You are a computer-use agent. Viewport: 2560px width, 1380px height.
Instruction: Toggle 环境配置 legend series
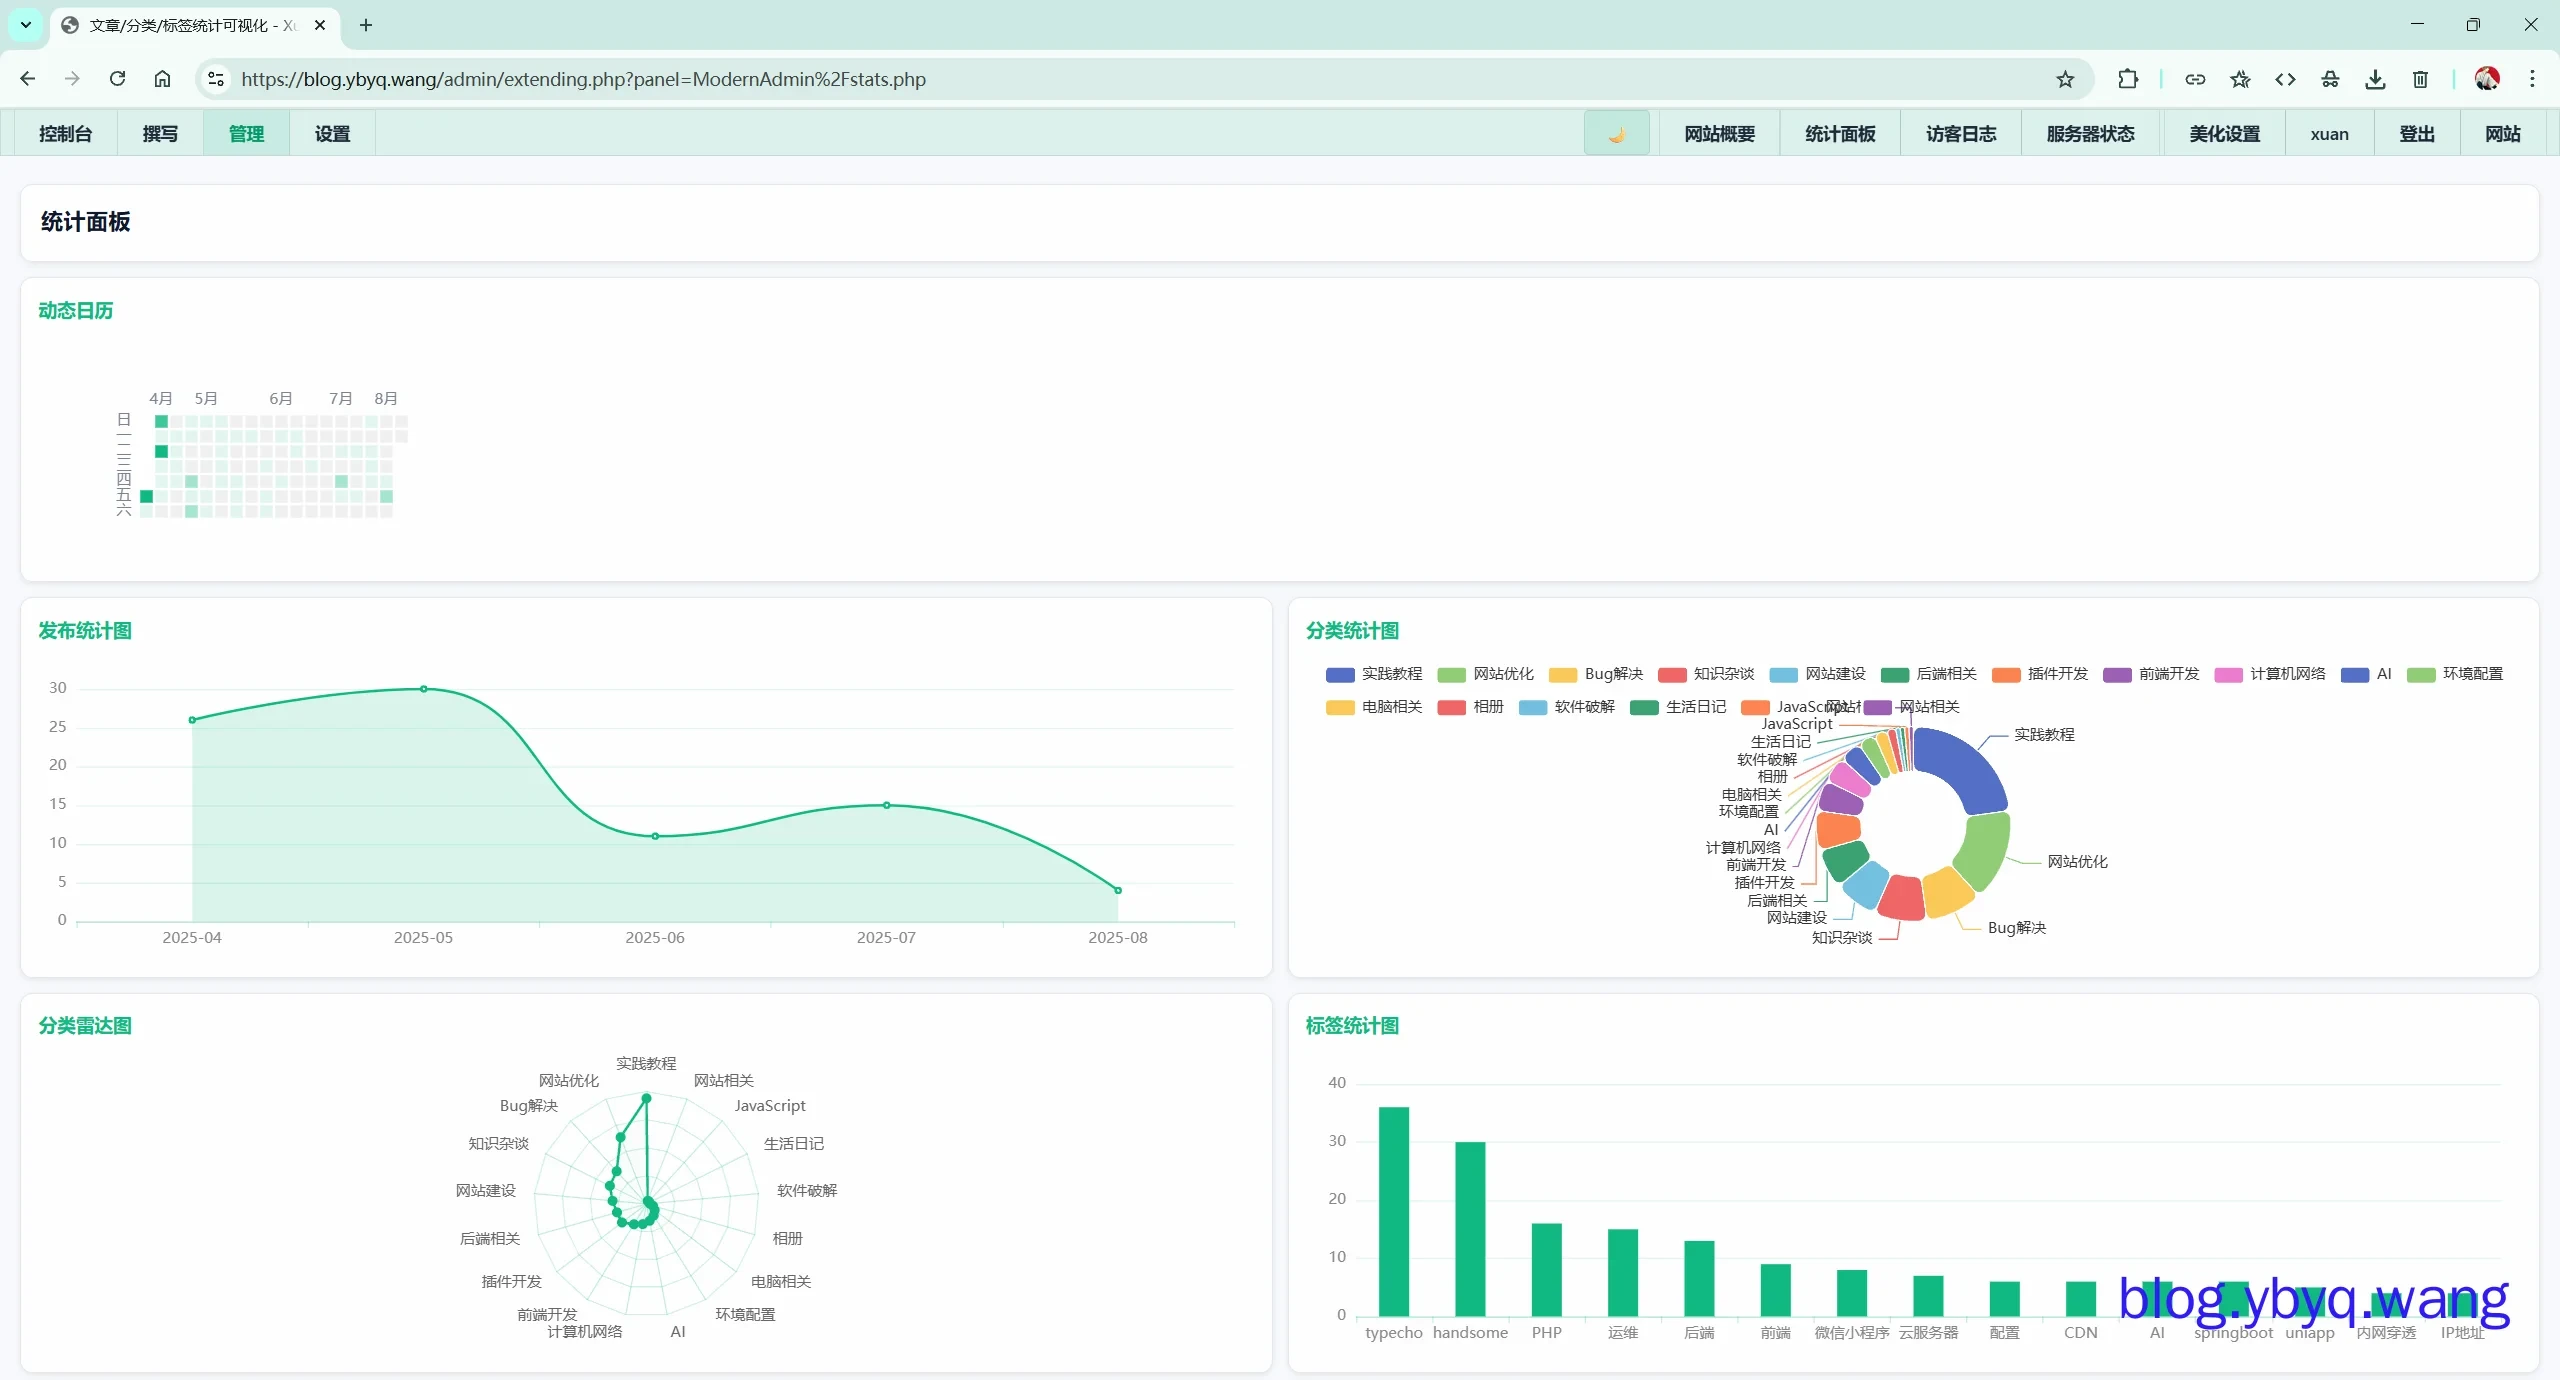[x=2455, y=674]
